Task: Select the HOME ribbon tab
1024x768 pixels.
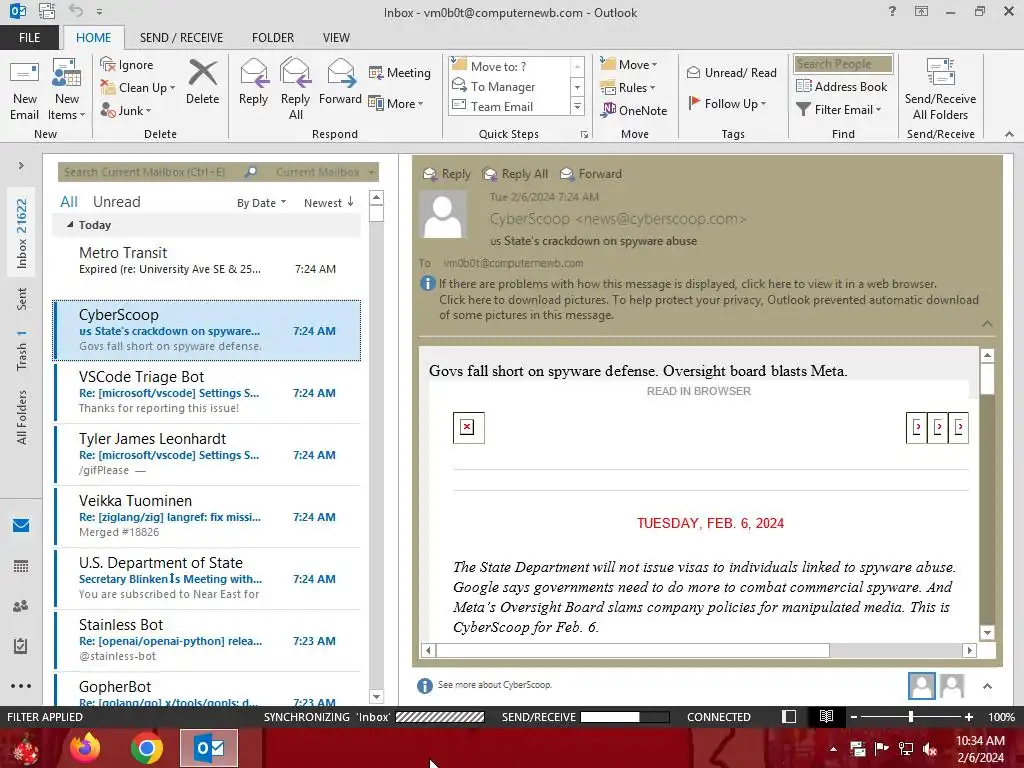Action: 93,37
